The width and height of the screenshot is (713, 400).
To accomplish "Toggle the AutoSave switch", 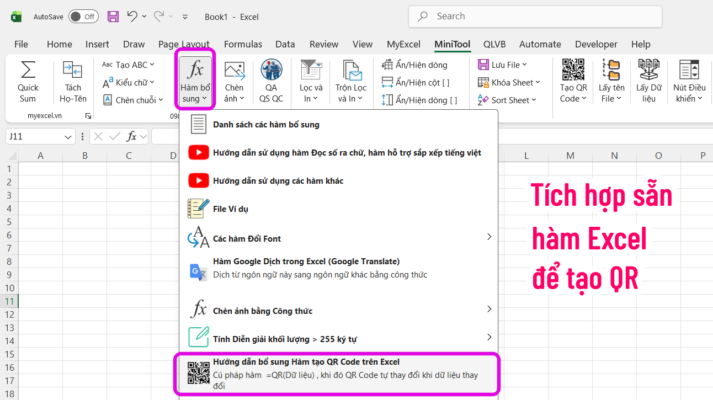I will click(x=82, y=16).
